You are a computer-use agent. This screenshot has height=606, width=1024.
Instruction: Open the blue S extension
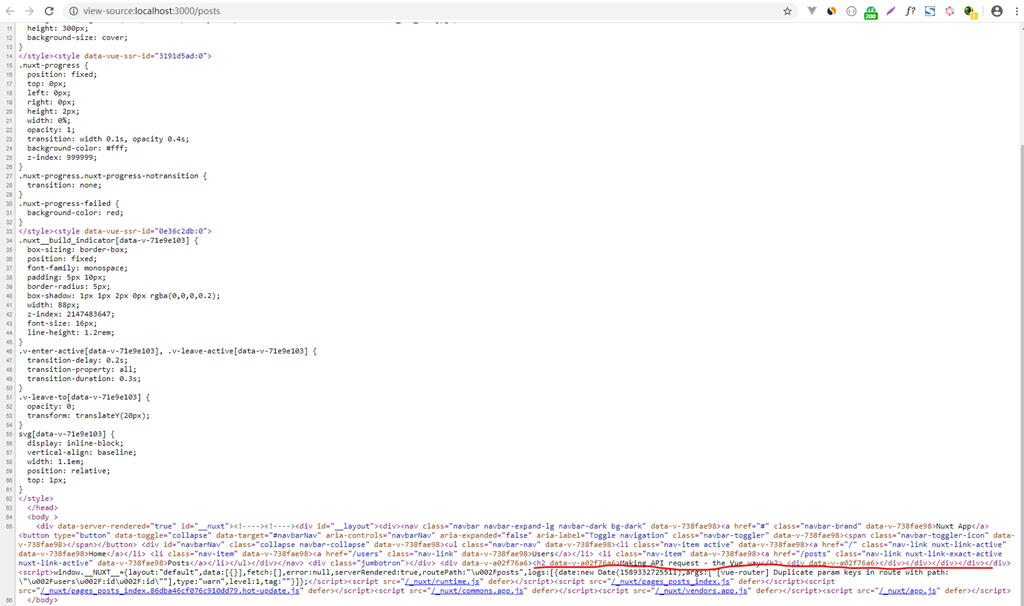(930, 11)
